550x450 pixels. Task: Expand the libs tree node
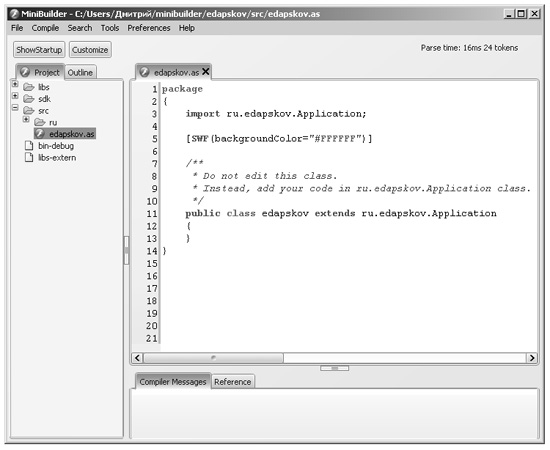tap(15, 84)
